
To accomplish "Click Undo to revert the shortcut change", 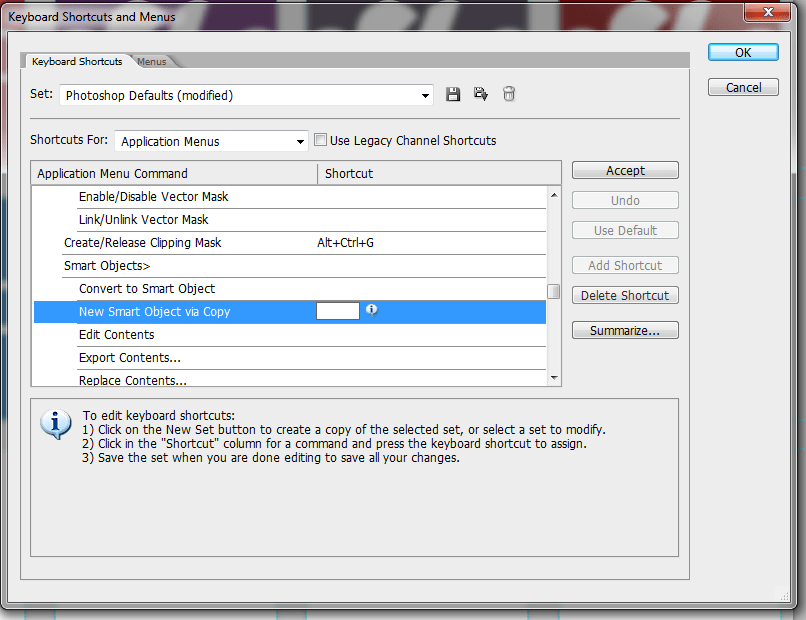I will click(624, 200).
